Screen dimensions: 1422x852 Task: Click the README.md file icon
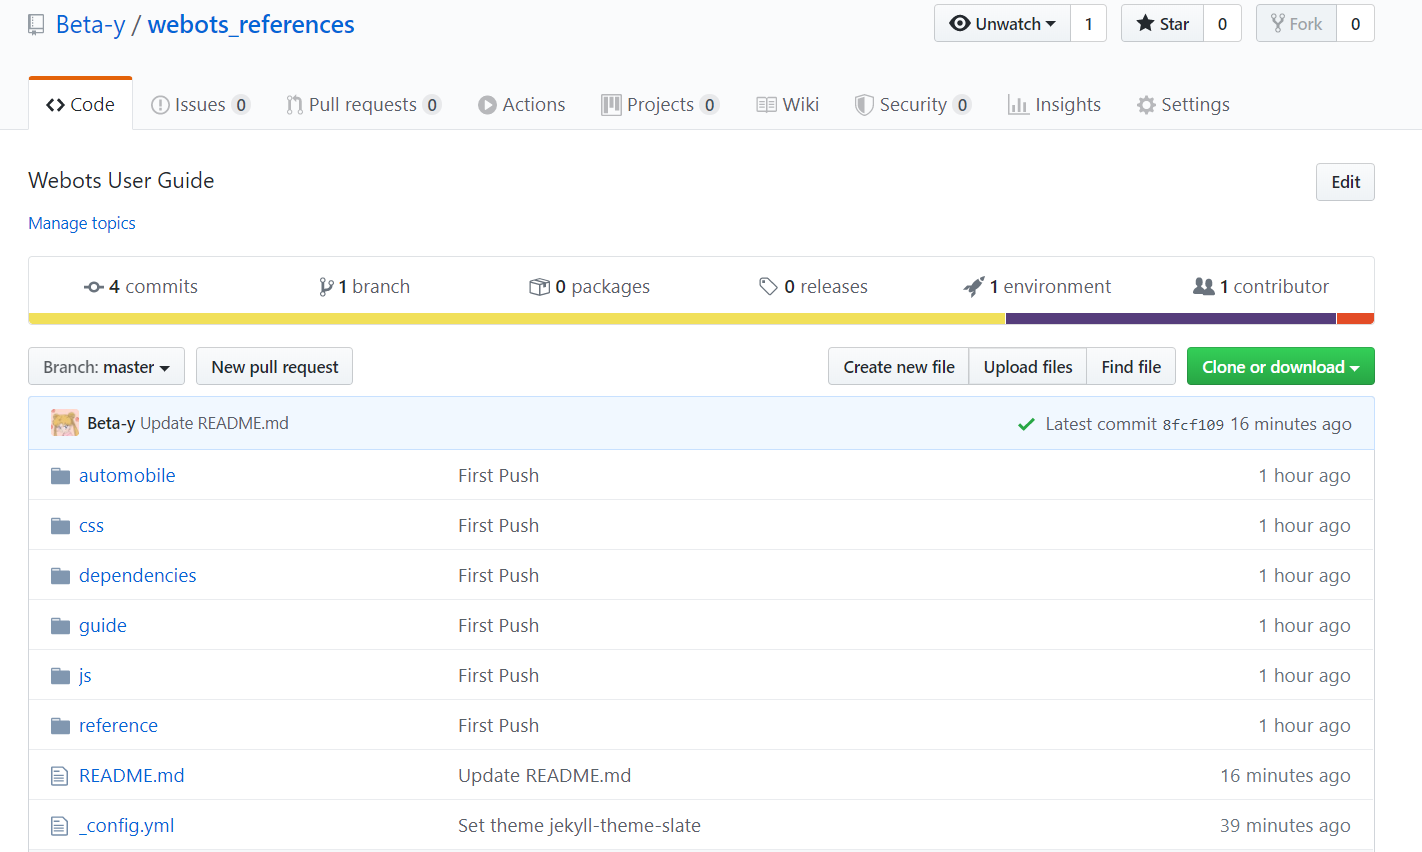60,775
